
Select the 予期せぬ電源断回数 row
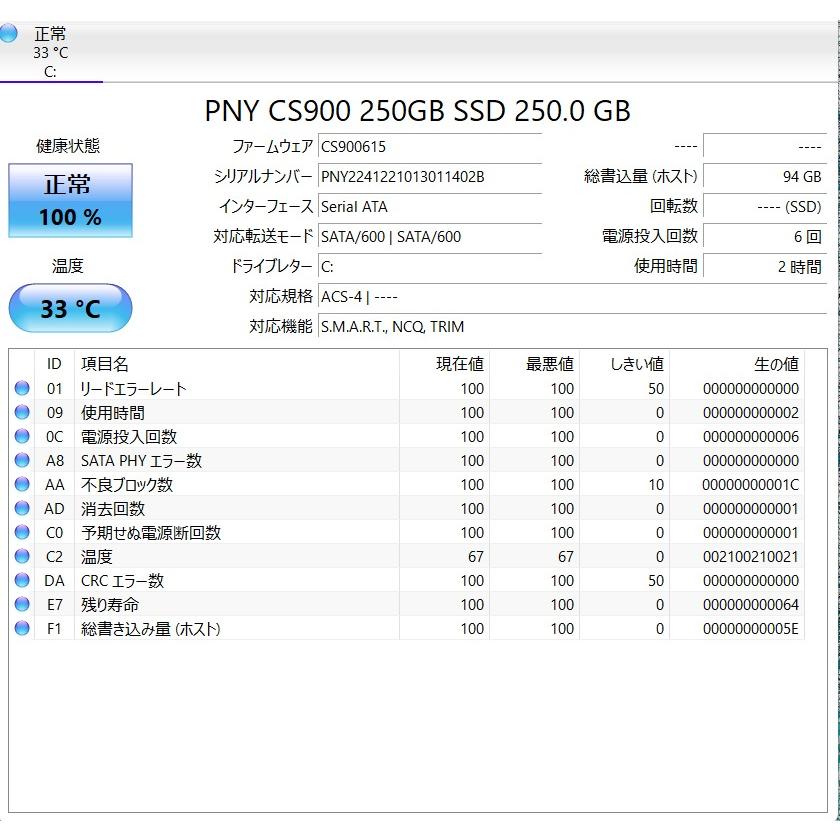407,532
